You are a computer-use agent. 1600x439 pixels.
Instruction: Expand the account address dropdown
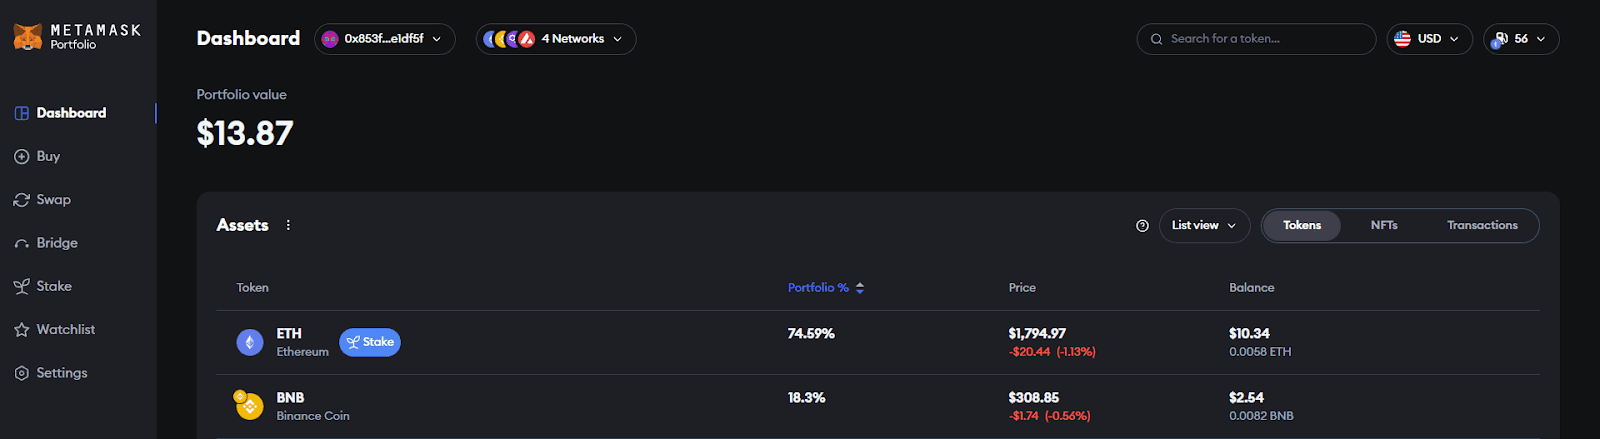coord(385,39)
